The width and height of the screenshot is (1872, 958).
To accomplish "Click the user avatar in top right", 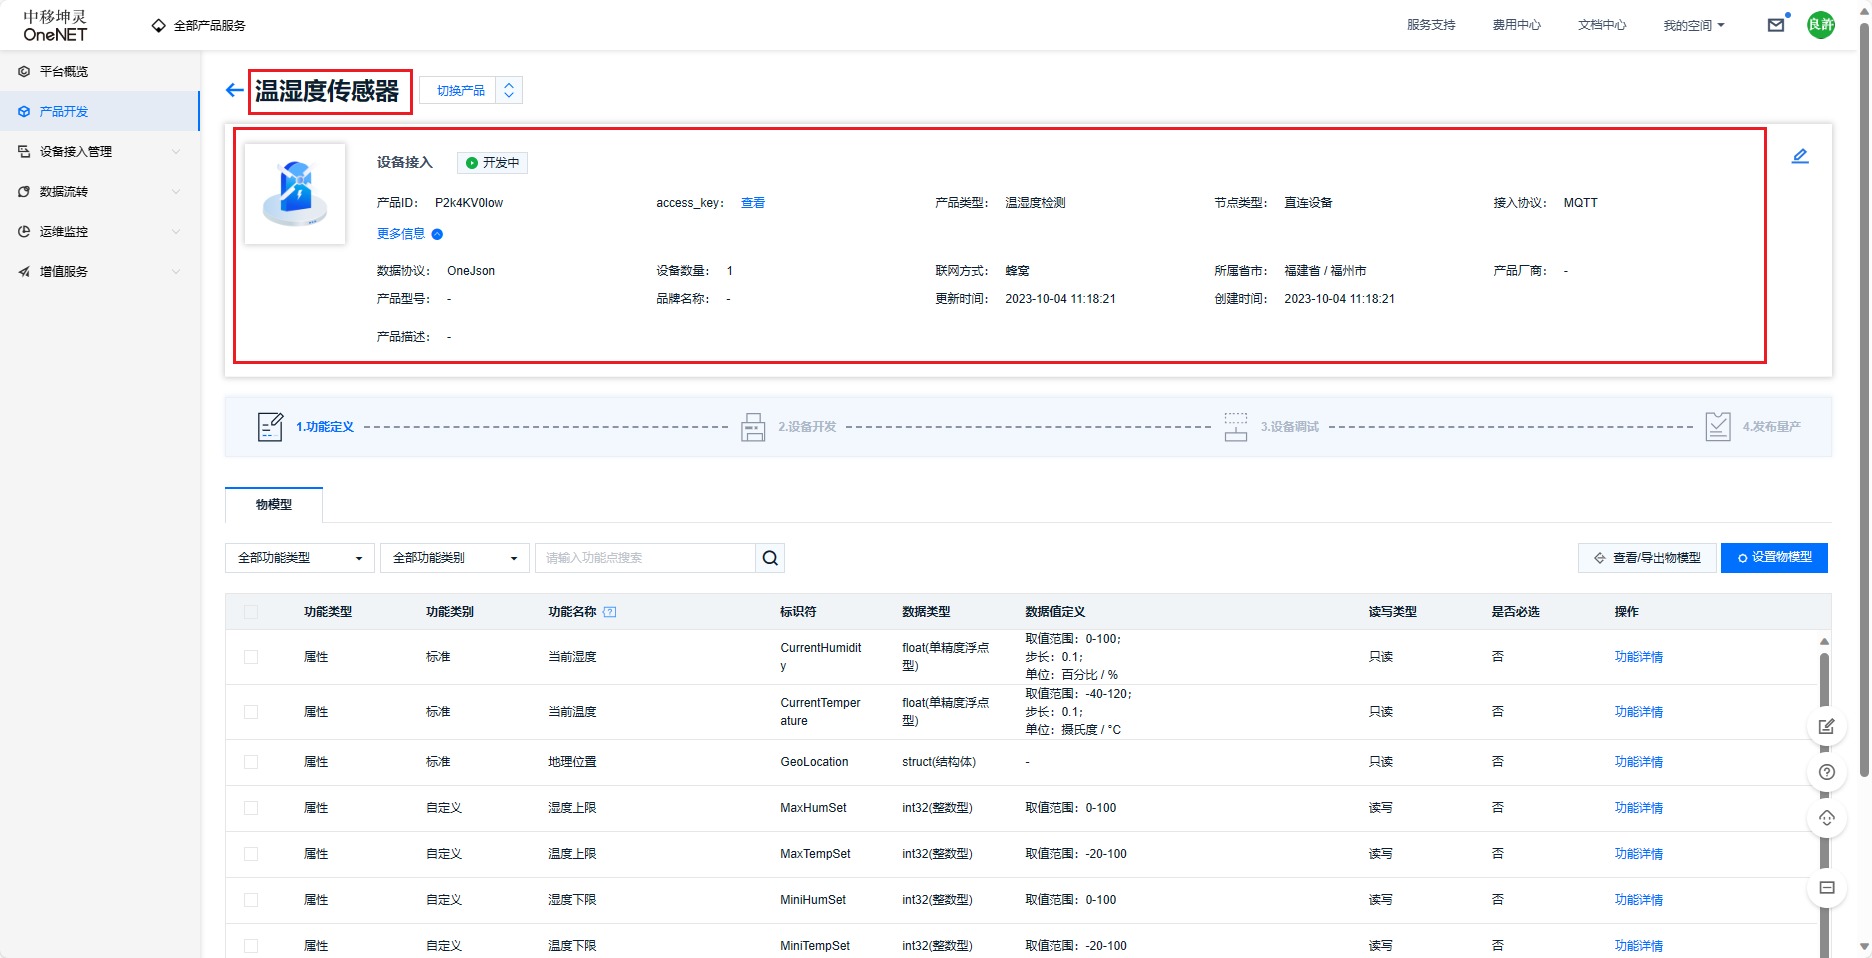I will click(1820, 25).
